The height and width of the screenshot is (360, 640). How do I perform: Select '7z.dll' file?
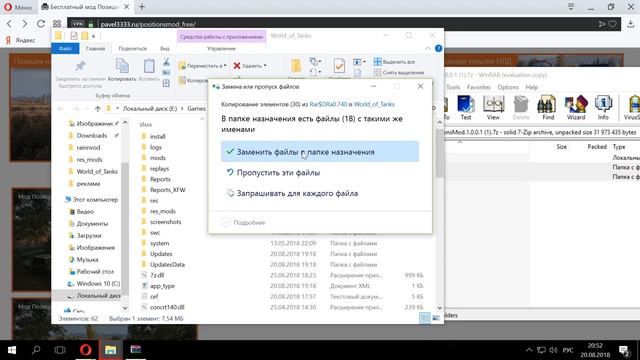[157, 275]
